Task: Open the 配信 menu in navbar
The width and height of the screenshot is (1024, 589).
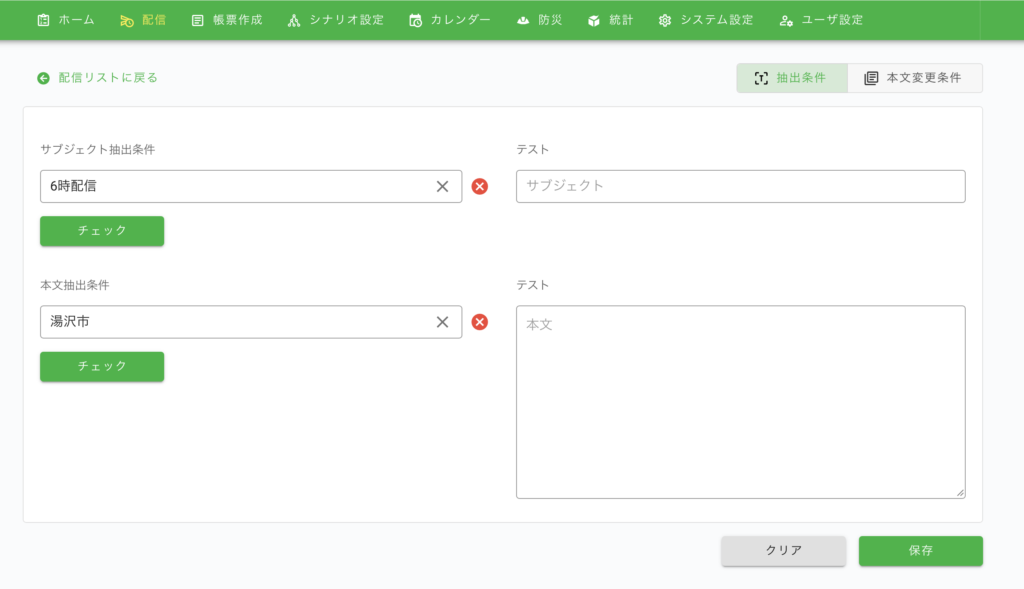Action: (x=142, y=20)
